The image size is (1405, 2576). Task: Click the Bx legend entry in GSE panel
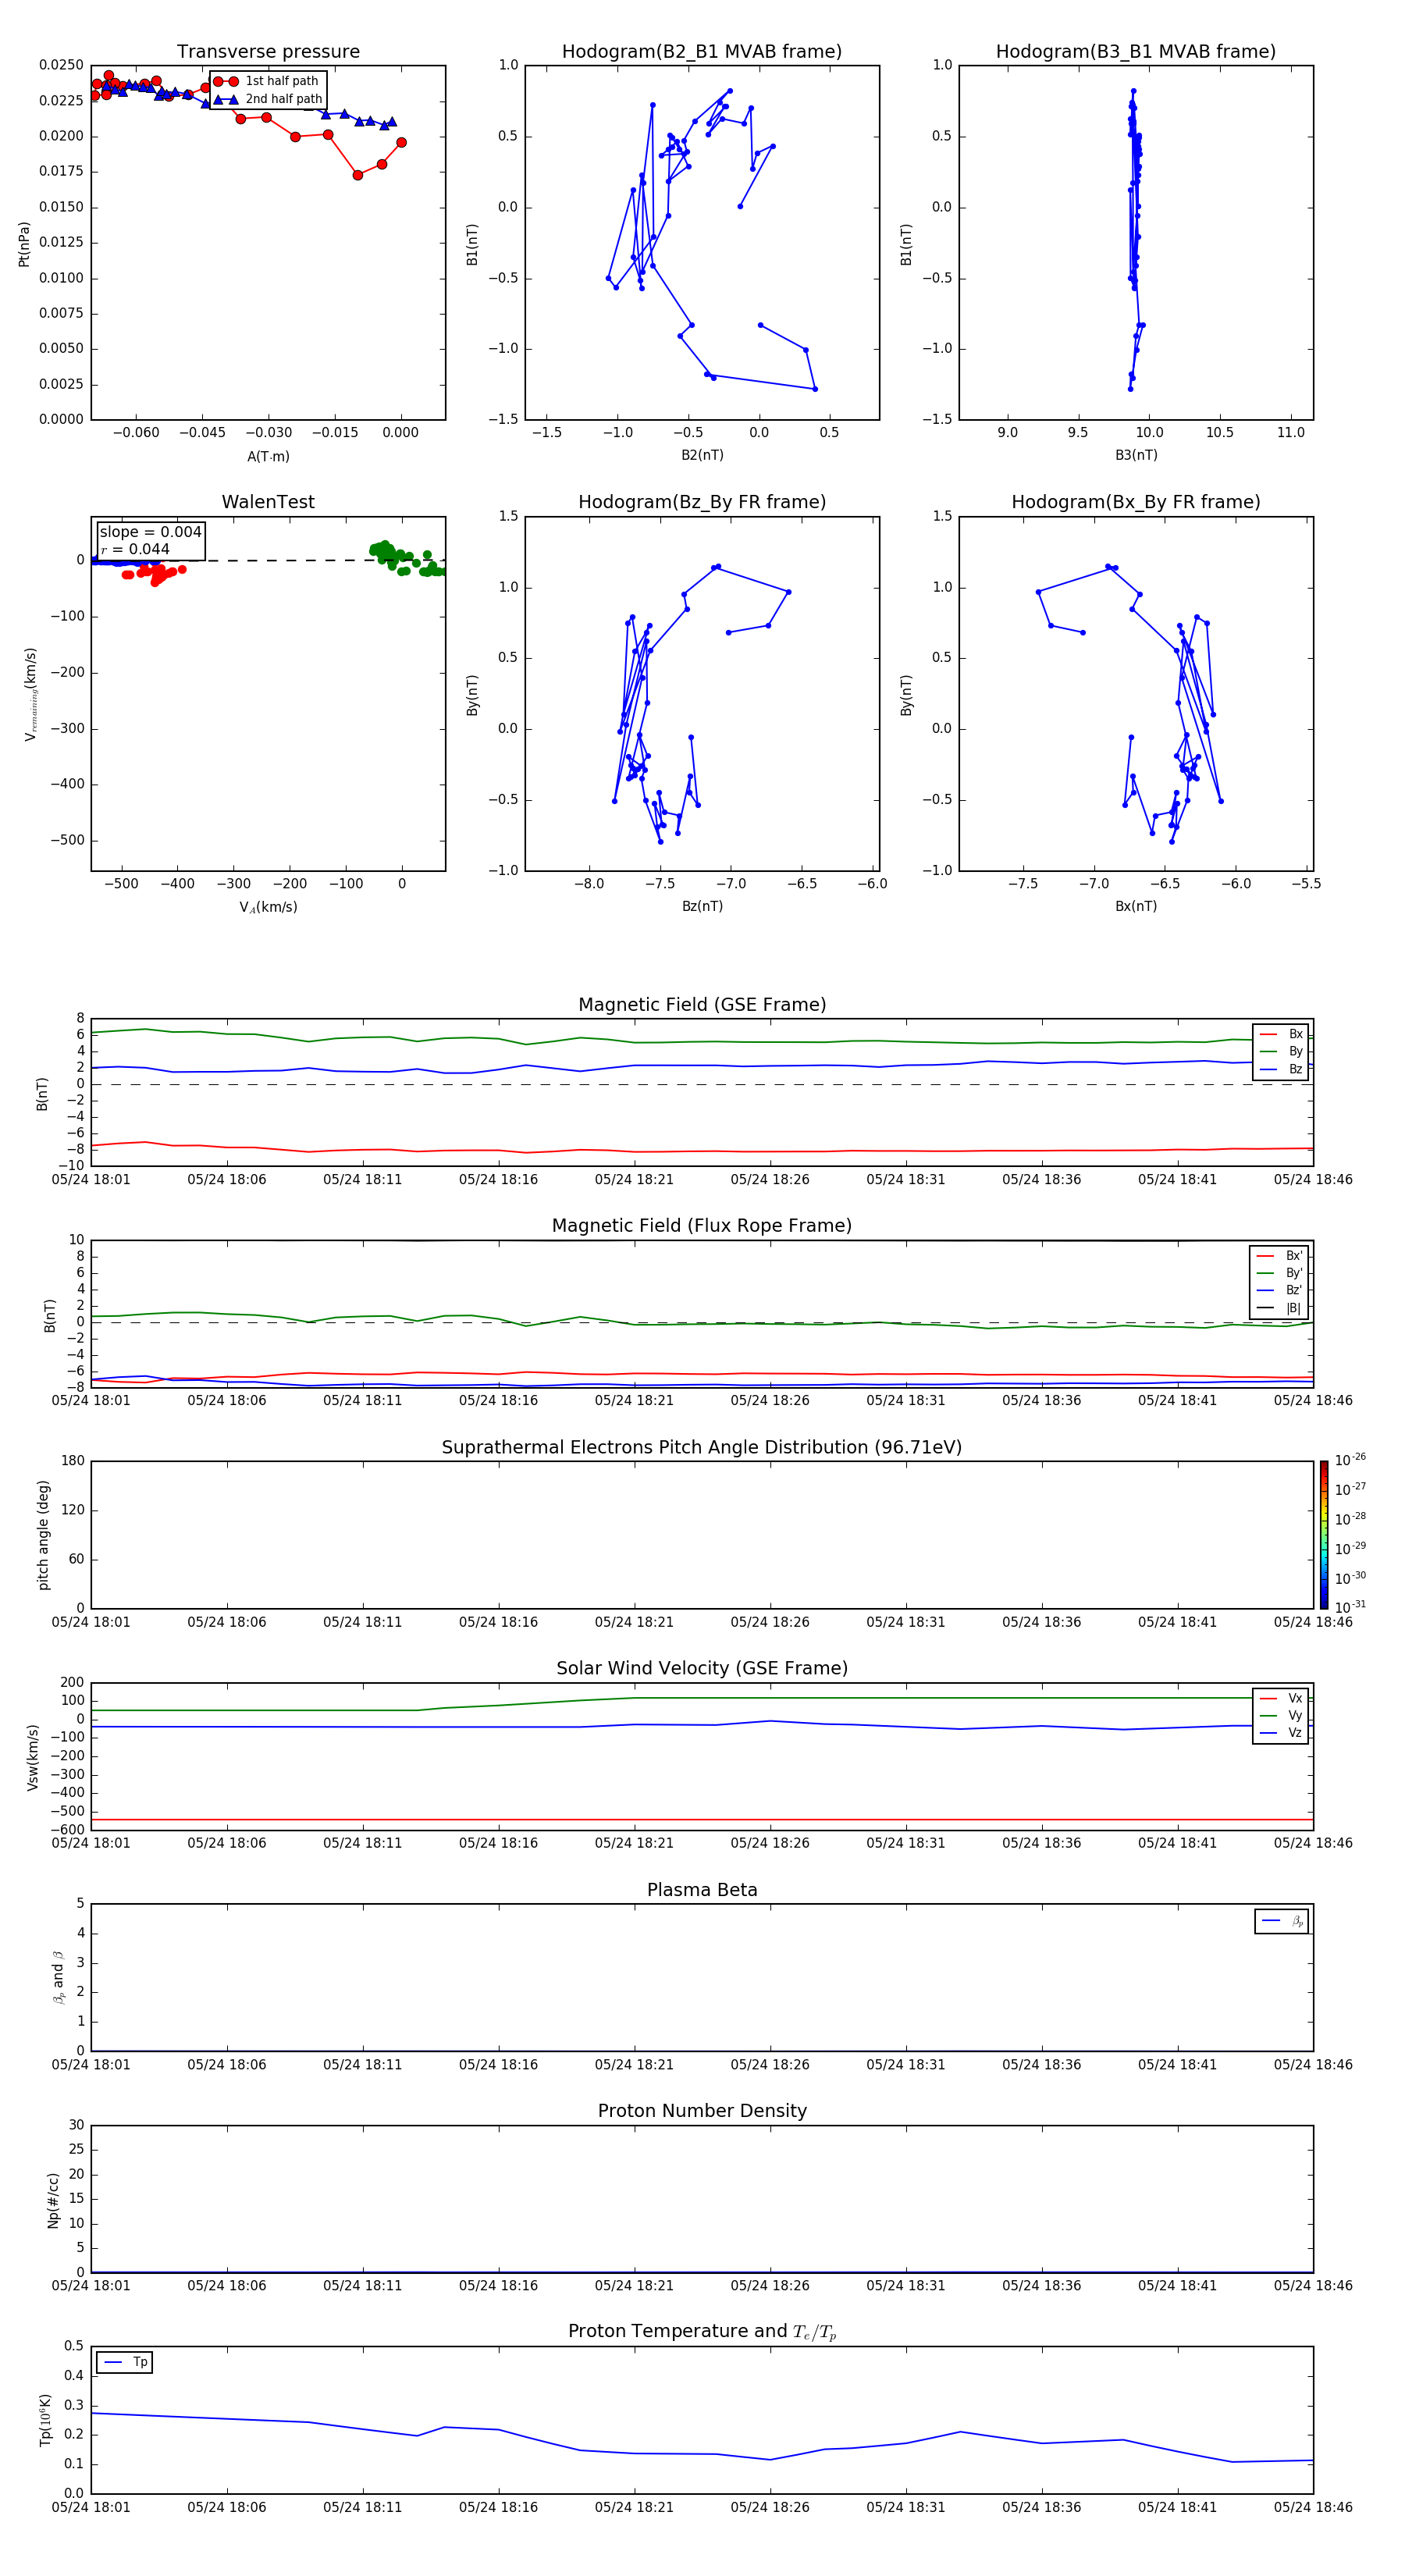coord(1281,1034)
